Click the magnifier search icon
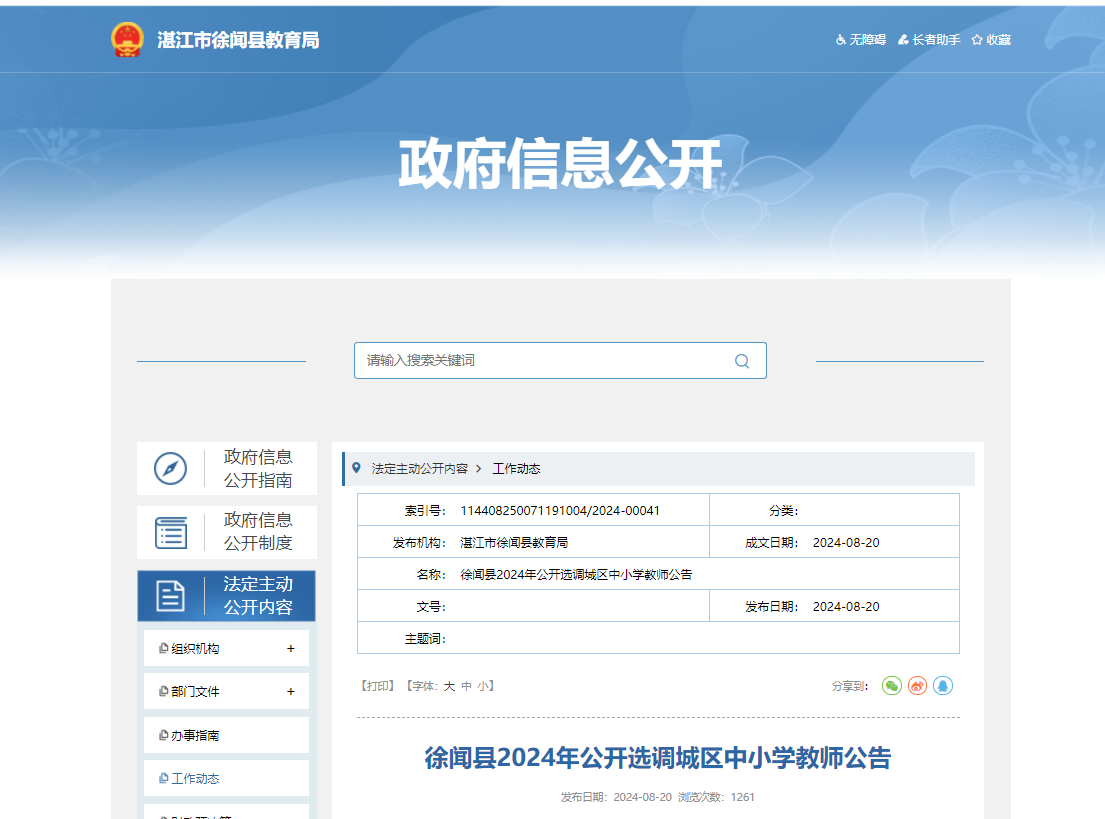The height and width of the screenshot is (819, 1105). pyautogui.click(x=742, y=361)
